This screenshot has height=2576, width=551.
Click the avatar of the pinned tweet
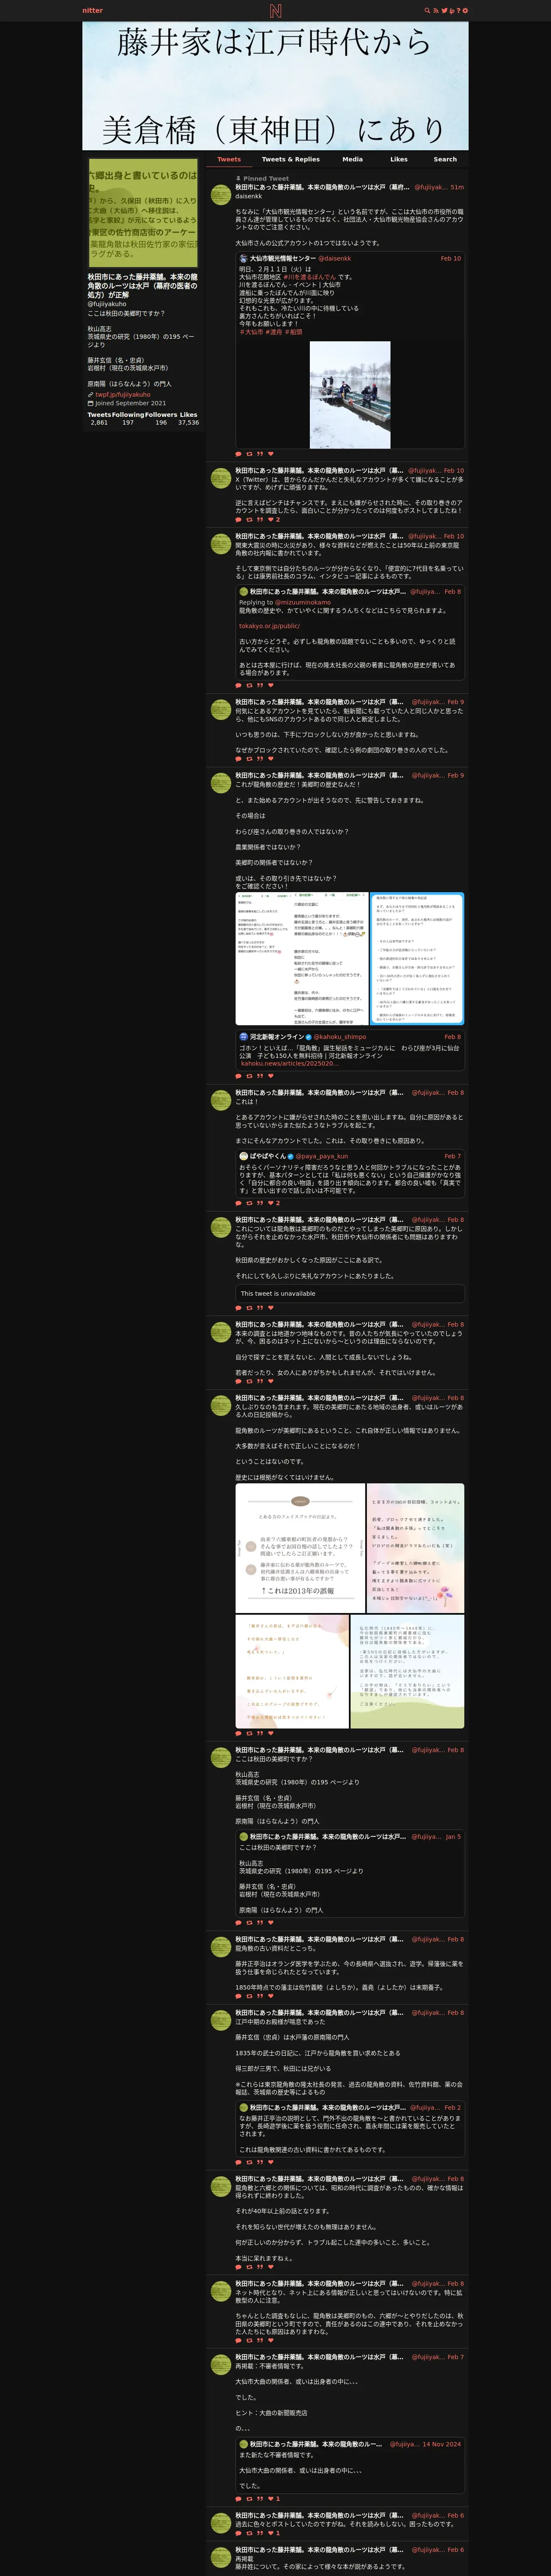pyautogui.click(x=221, y=194)
